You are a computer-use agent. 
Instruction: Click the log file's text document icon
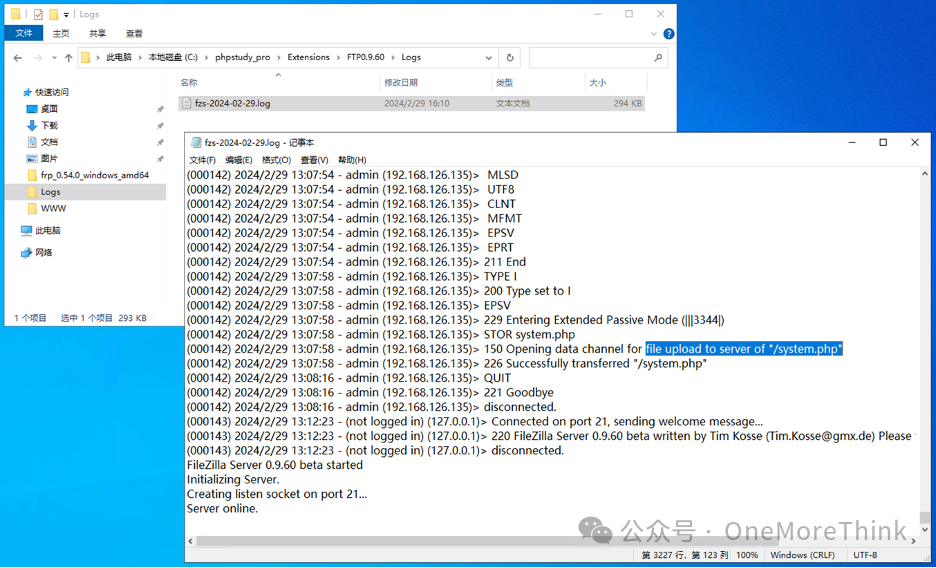pyautogui.click(x=187, y=103)
